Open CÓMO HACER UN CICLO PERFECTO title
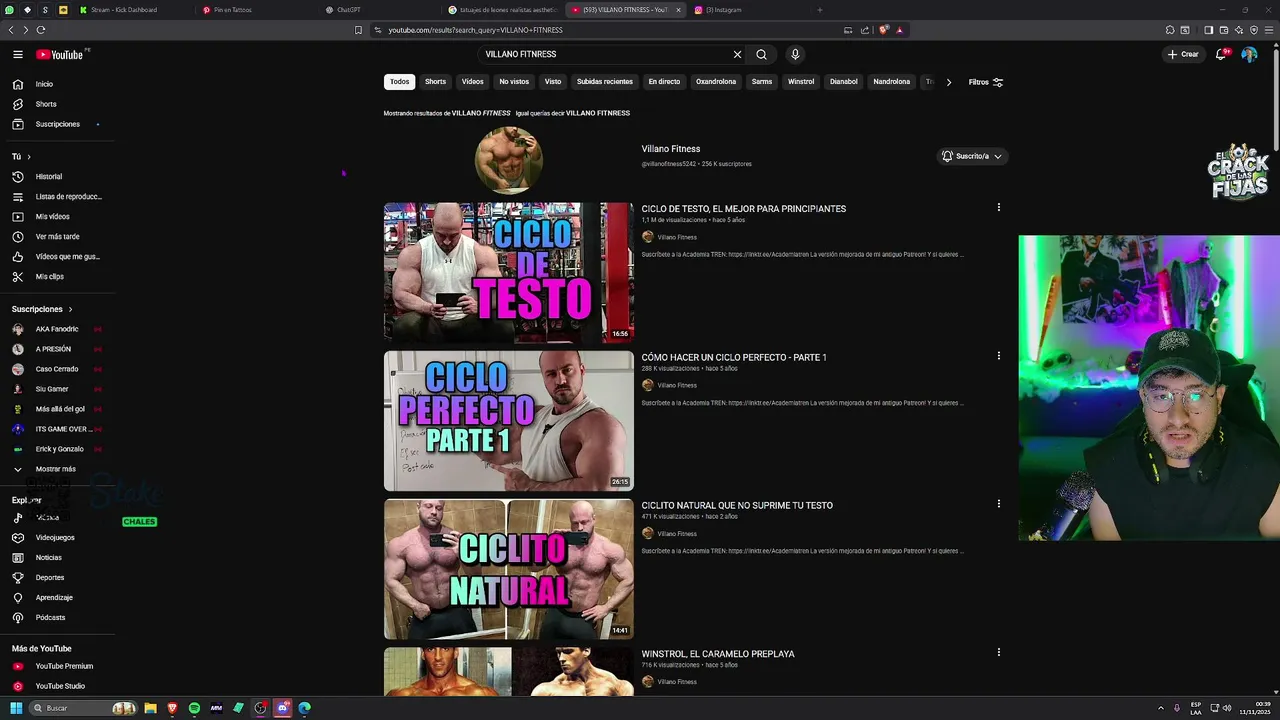 click(734, 357)
